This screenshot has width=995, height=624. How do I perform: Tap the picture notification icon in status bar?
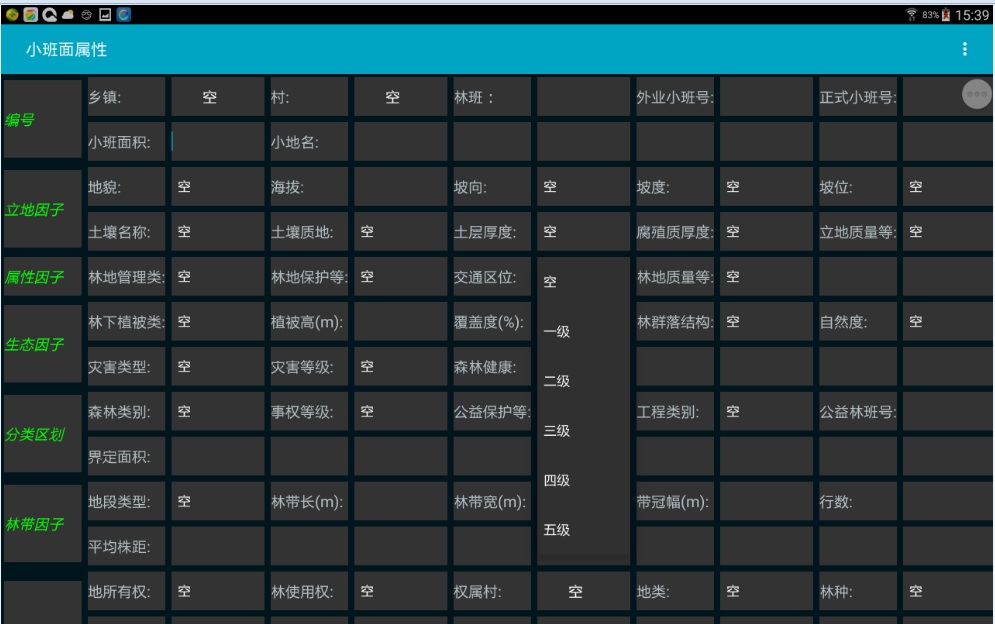(105, 15)
